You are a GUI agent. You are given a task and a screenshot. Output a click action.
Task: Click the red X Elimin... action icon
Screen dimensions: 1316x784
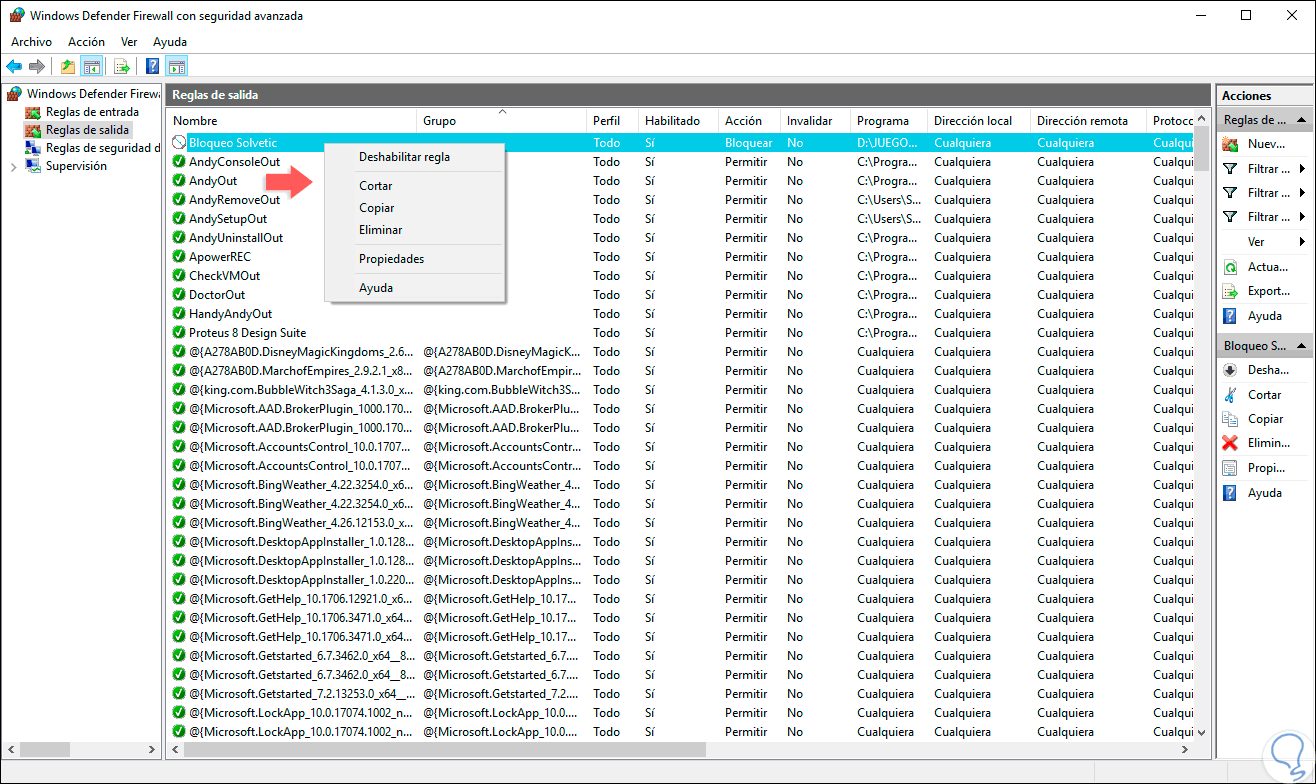1230,443
